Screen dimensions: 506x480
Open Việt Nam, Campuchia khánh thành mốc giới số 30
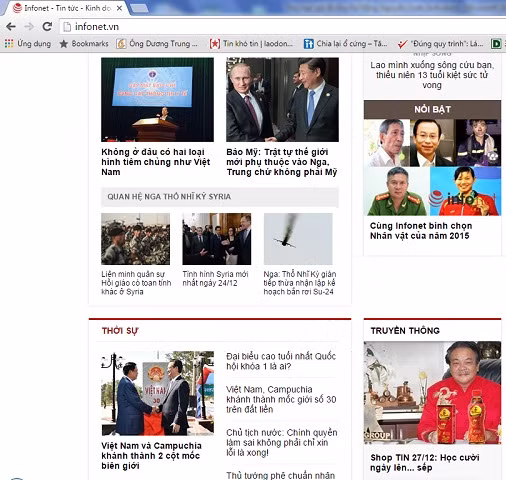click(281, 399)
